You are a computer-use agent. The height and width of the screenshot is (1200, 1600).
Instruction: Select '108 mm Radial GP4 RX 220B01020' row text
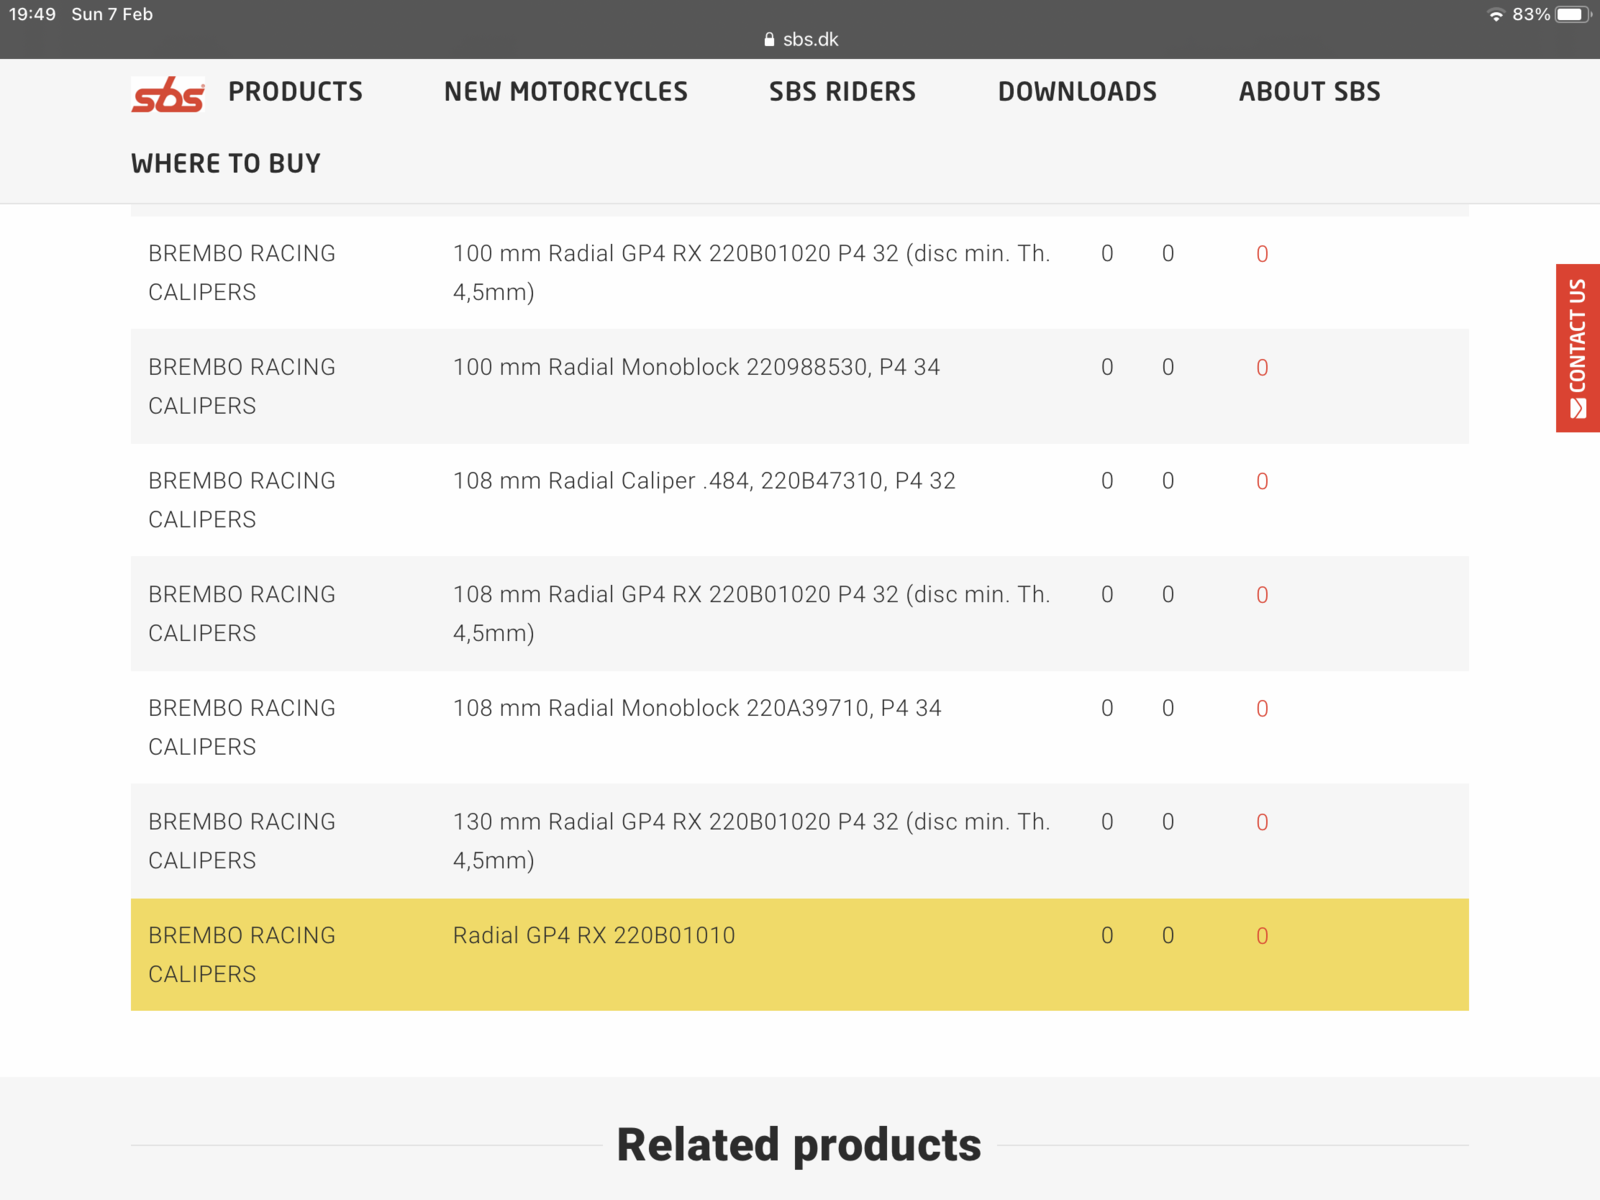coord(751,614)
